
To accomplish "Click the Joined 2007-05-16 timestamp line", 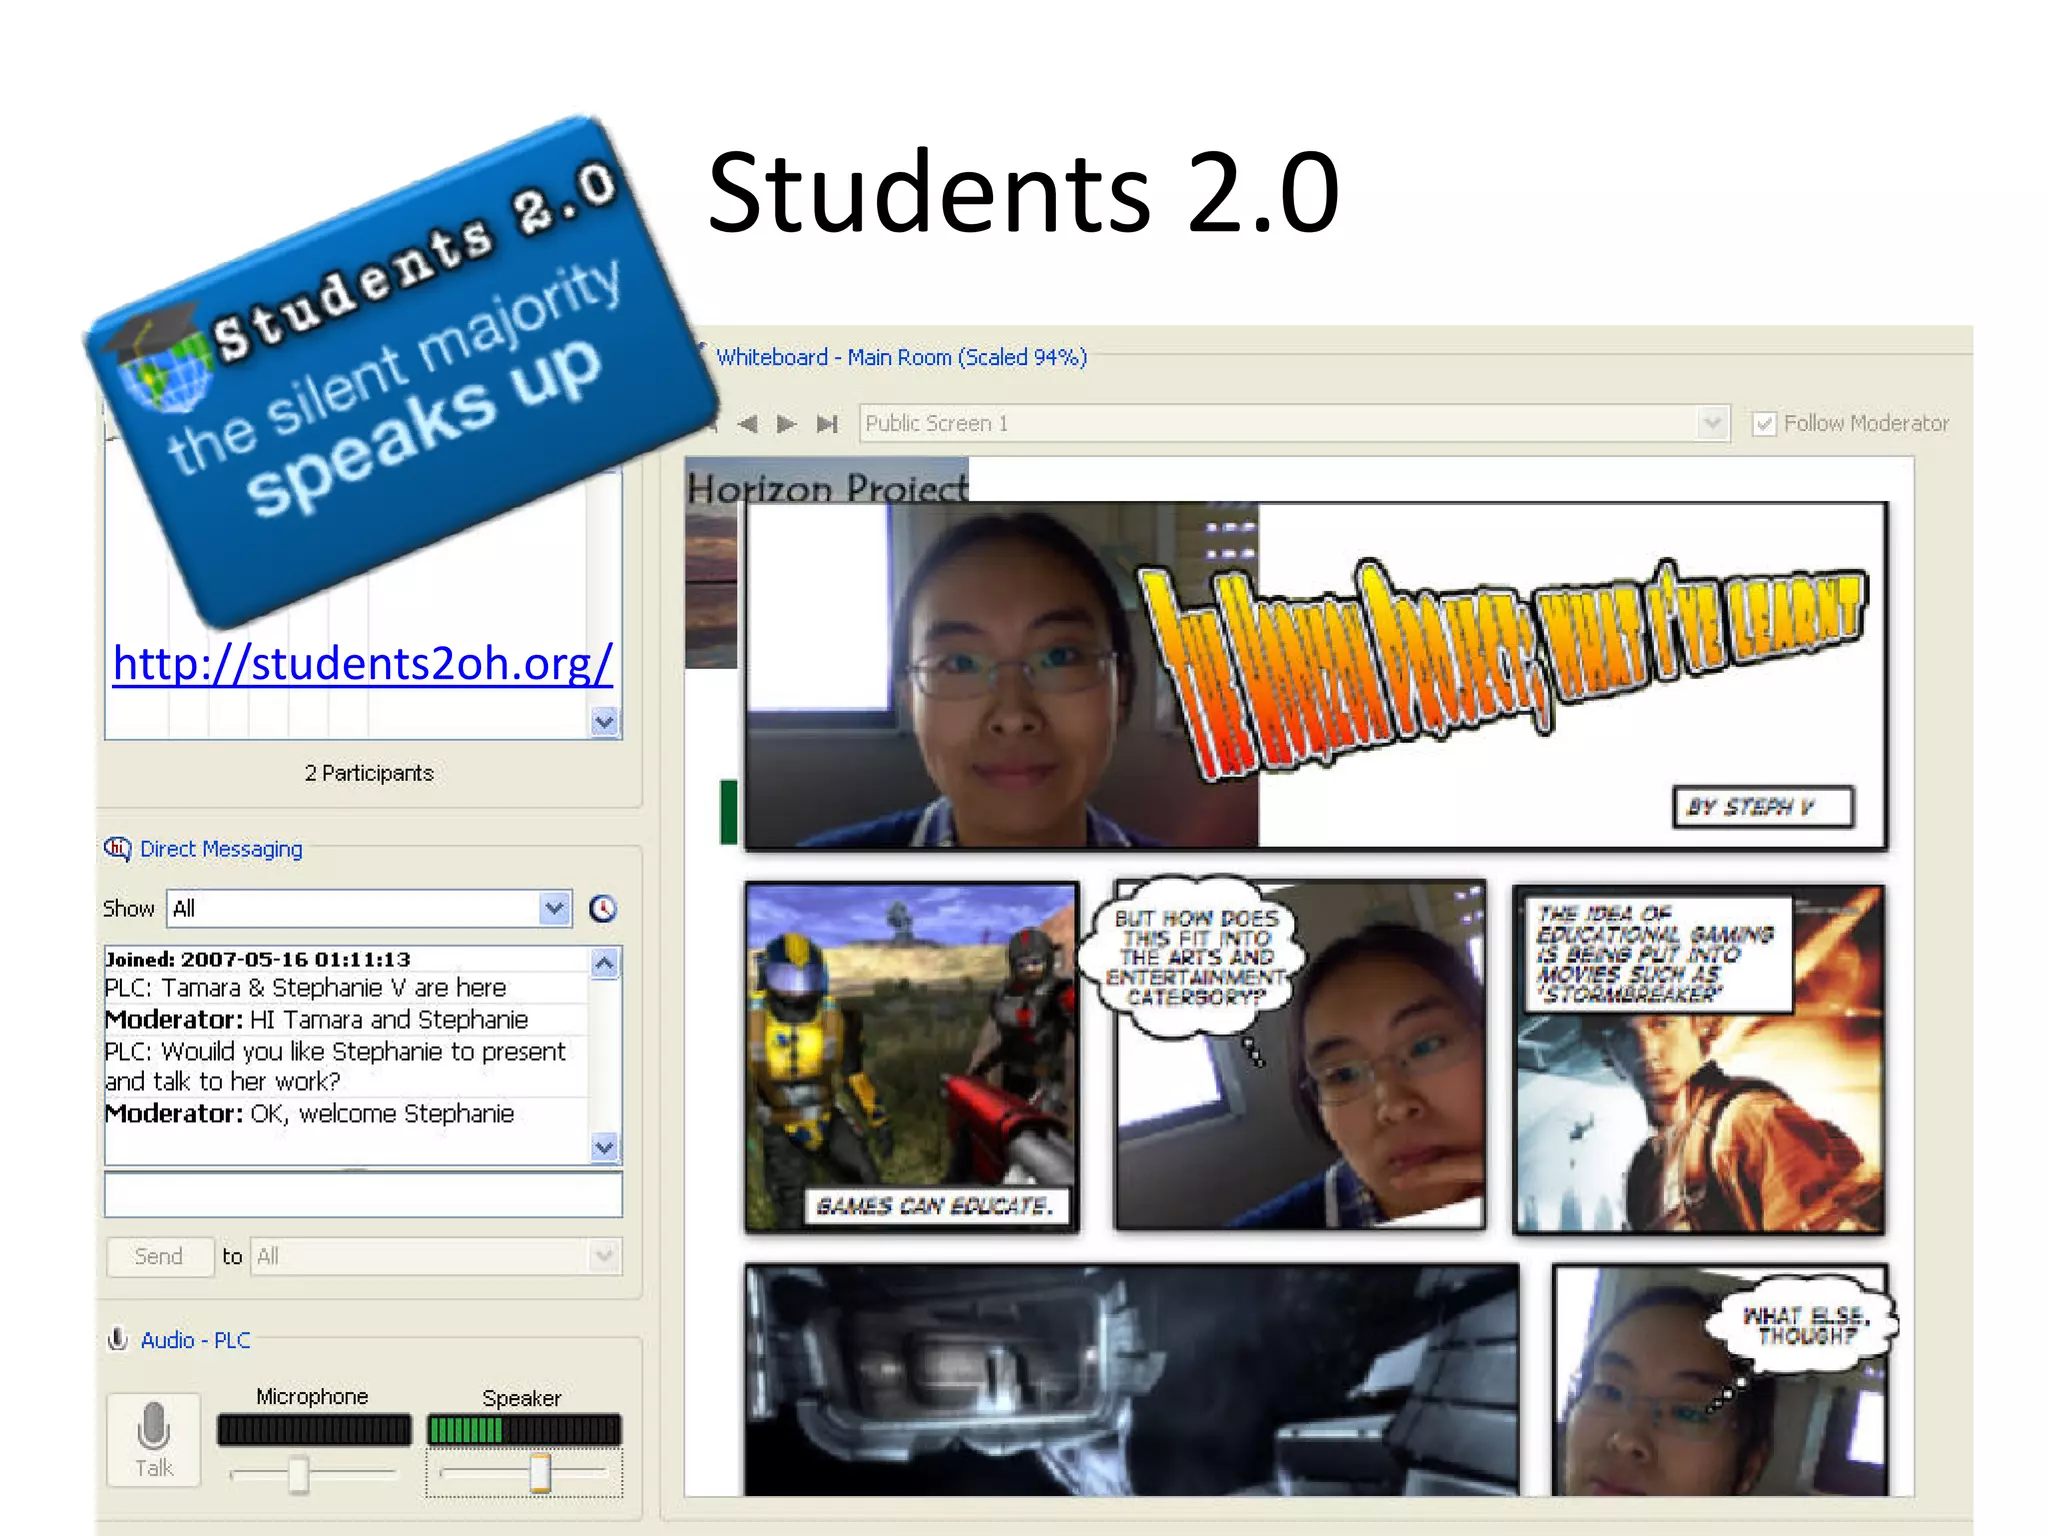I will tap(258, 959).
